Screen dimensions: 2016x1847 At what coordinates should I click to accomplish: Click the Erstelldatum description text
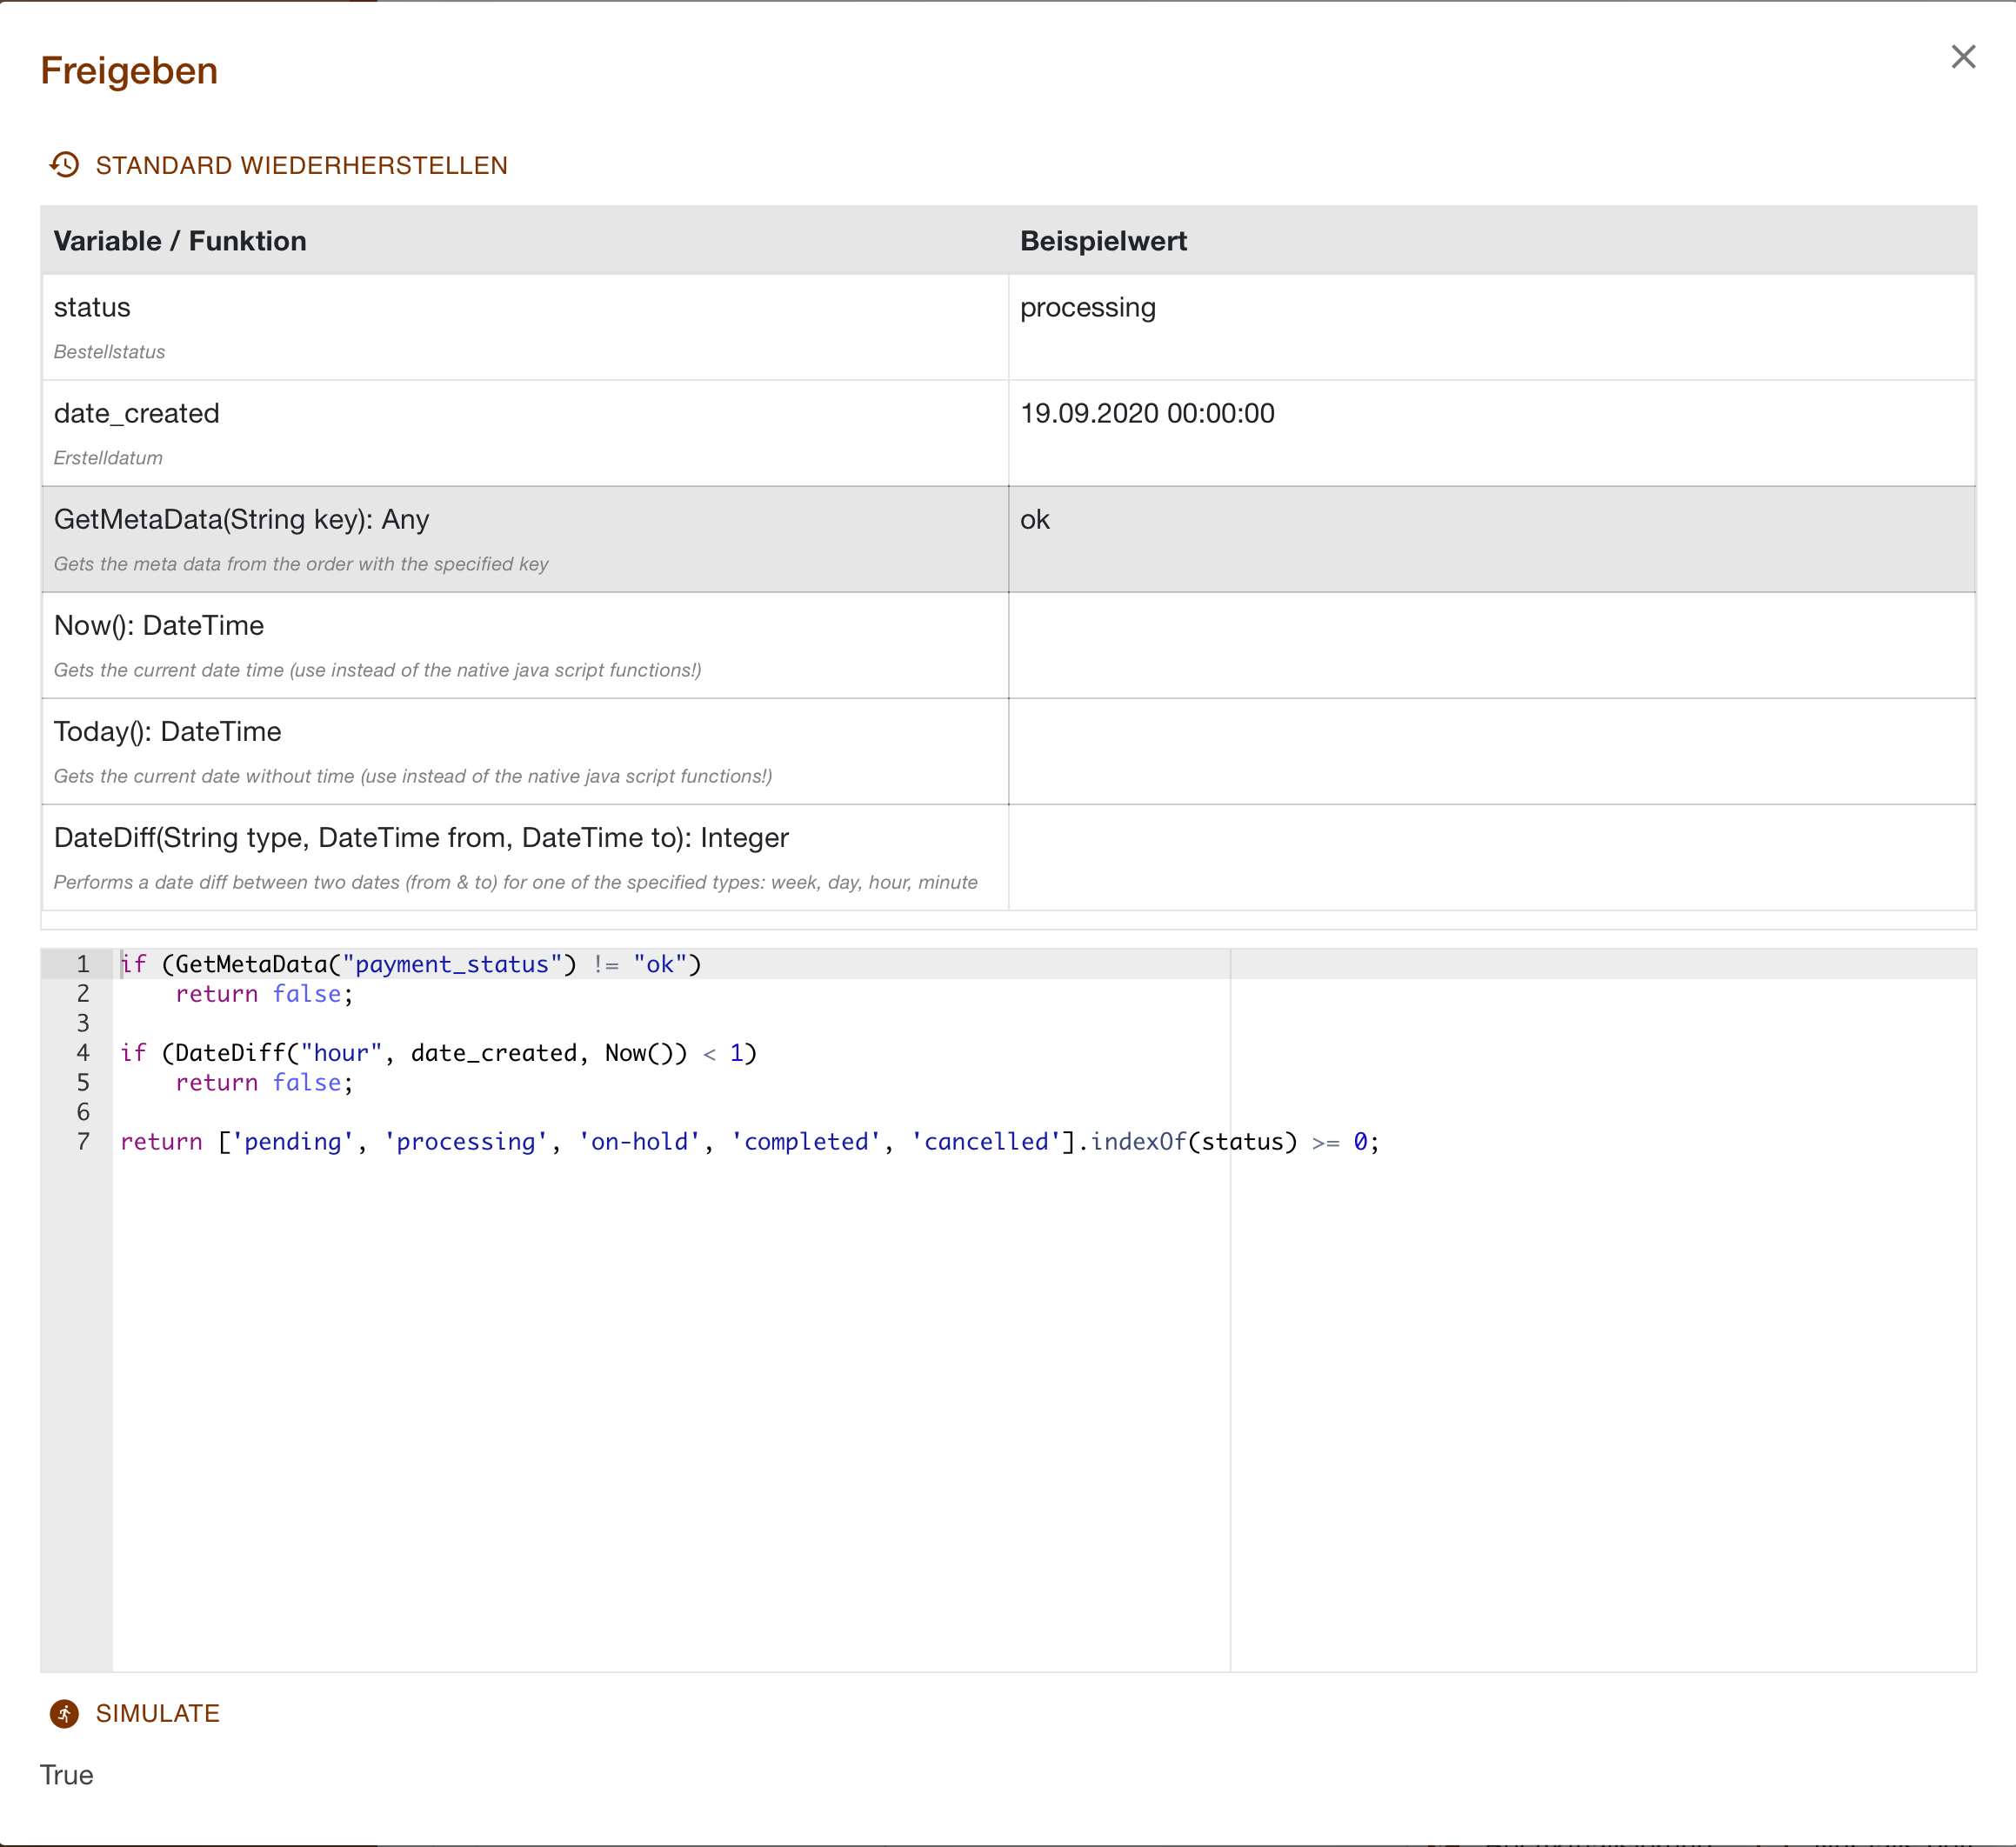click(108, 458)
